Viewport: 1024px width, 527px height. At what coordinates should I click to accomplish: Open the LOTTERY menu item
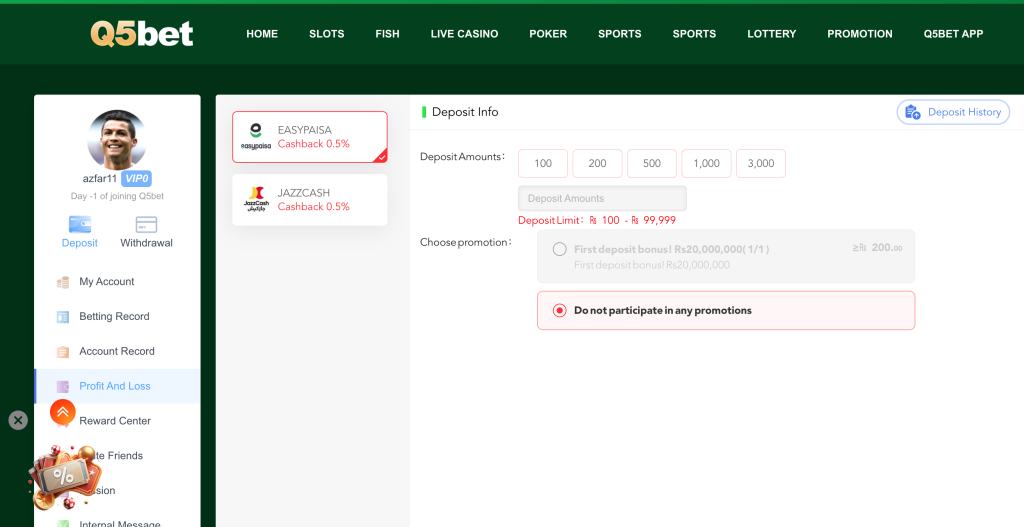771,34
